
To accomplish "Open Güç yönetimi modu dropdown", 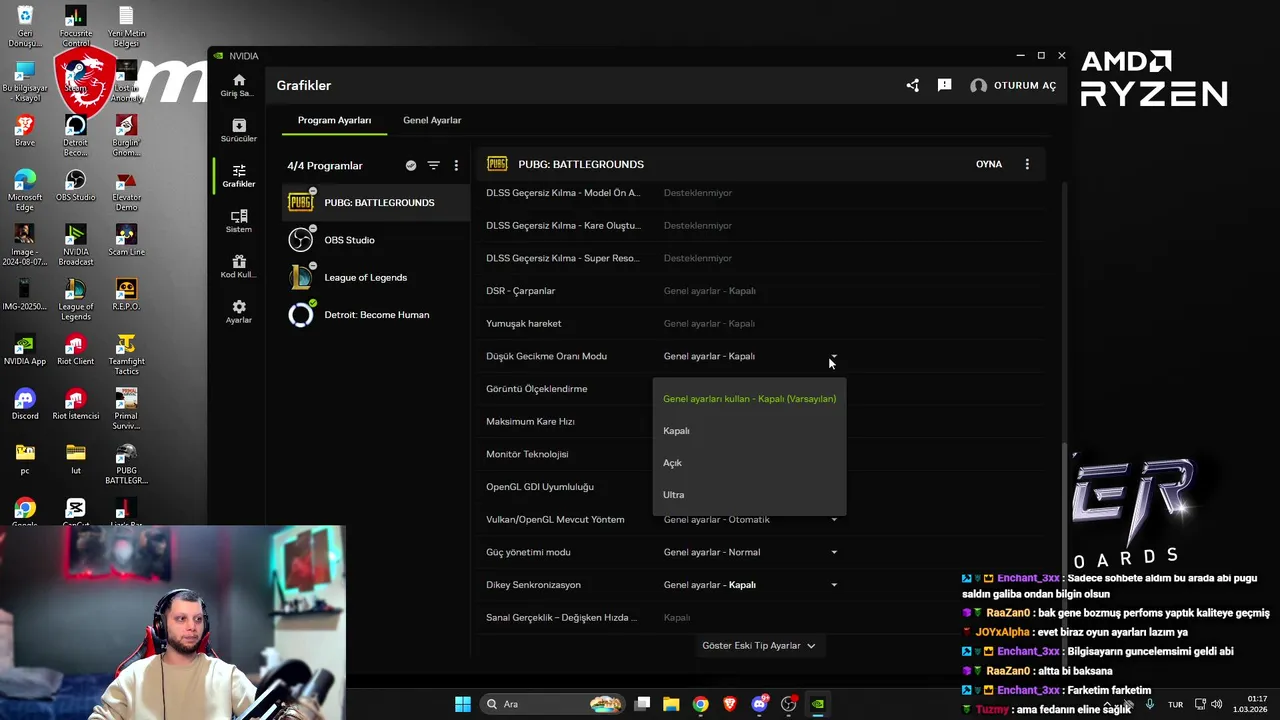I will 834,552.
